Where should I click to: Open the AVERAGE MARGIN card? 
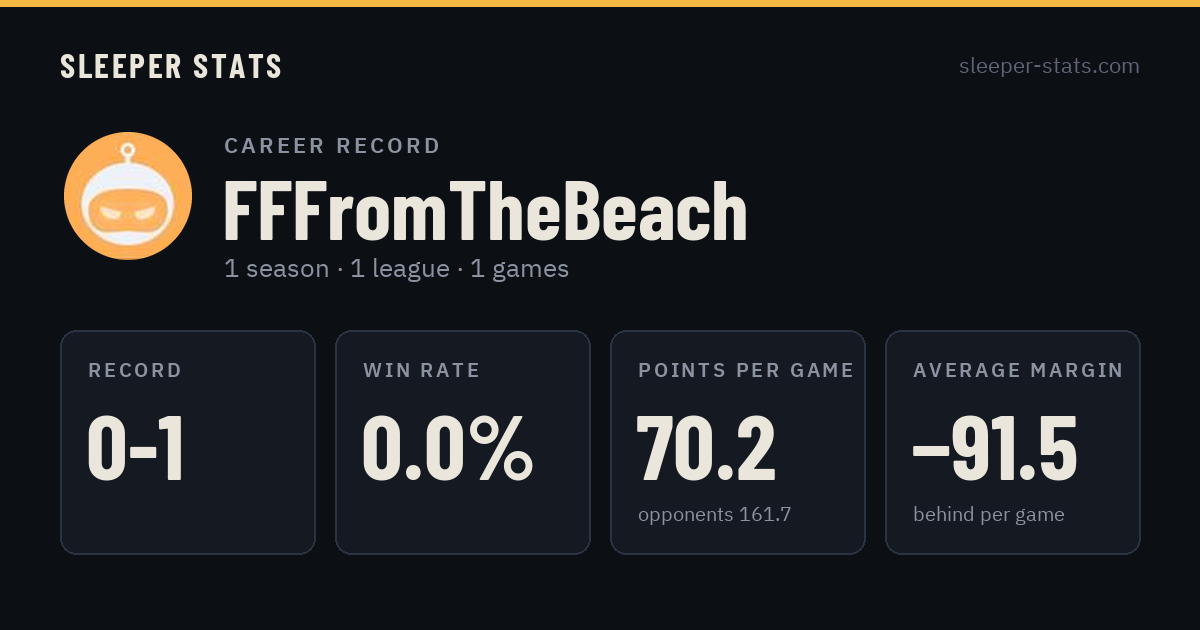pyautogui.click(x=1013, y=442)
